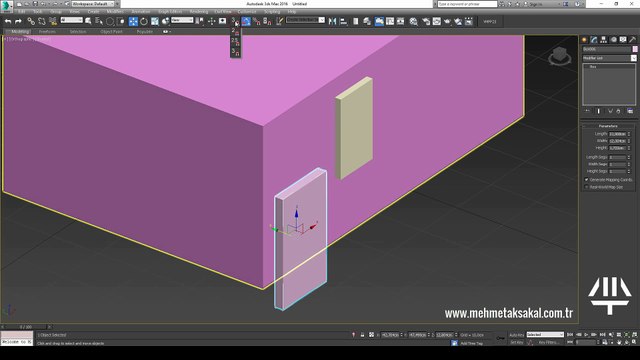Click the circular selection region icon
This screenshot has width=640, height=360.
point(110,21)
